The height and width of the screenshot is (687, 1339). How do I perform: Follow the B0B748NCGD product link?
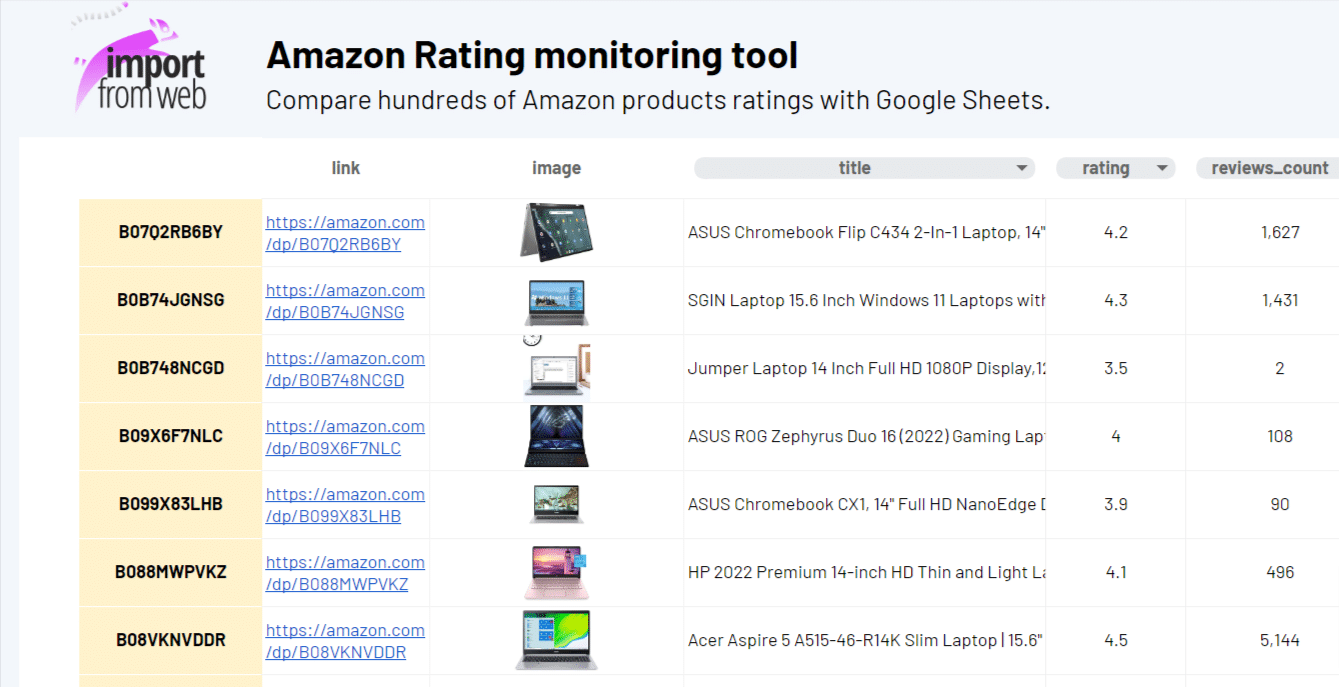click(345, 369)
